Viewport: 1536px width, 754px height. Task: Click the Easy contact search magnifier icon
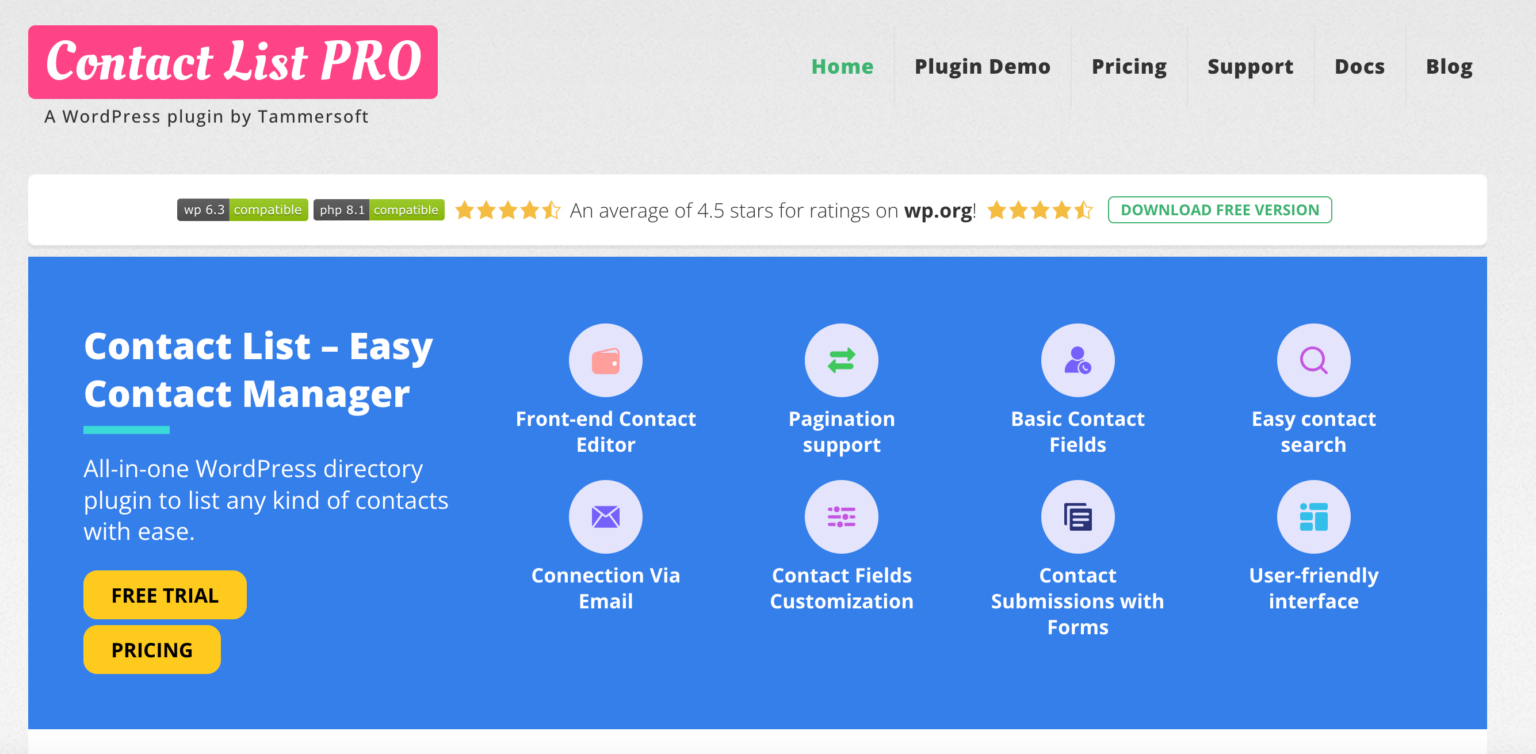click(1313, 360)
